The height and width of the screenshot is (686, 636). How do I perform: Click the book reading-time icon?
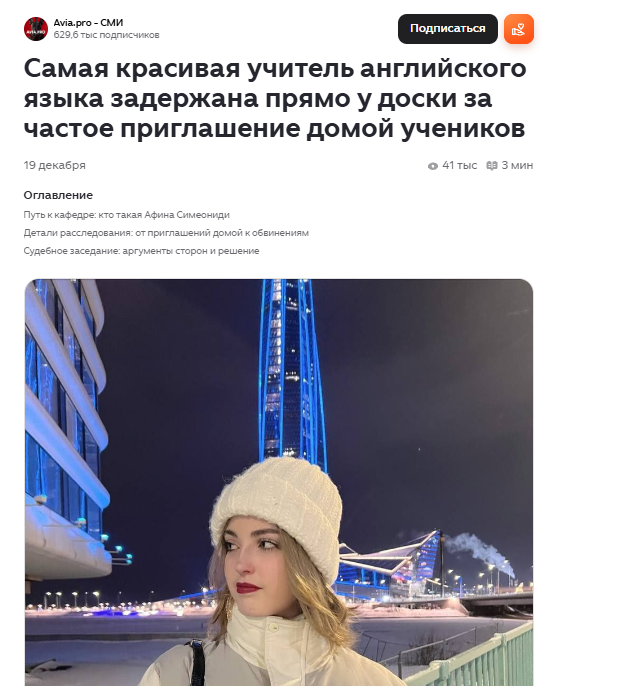(492, 166)
